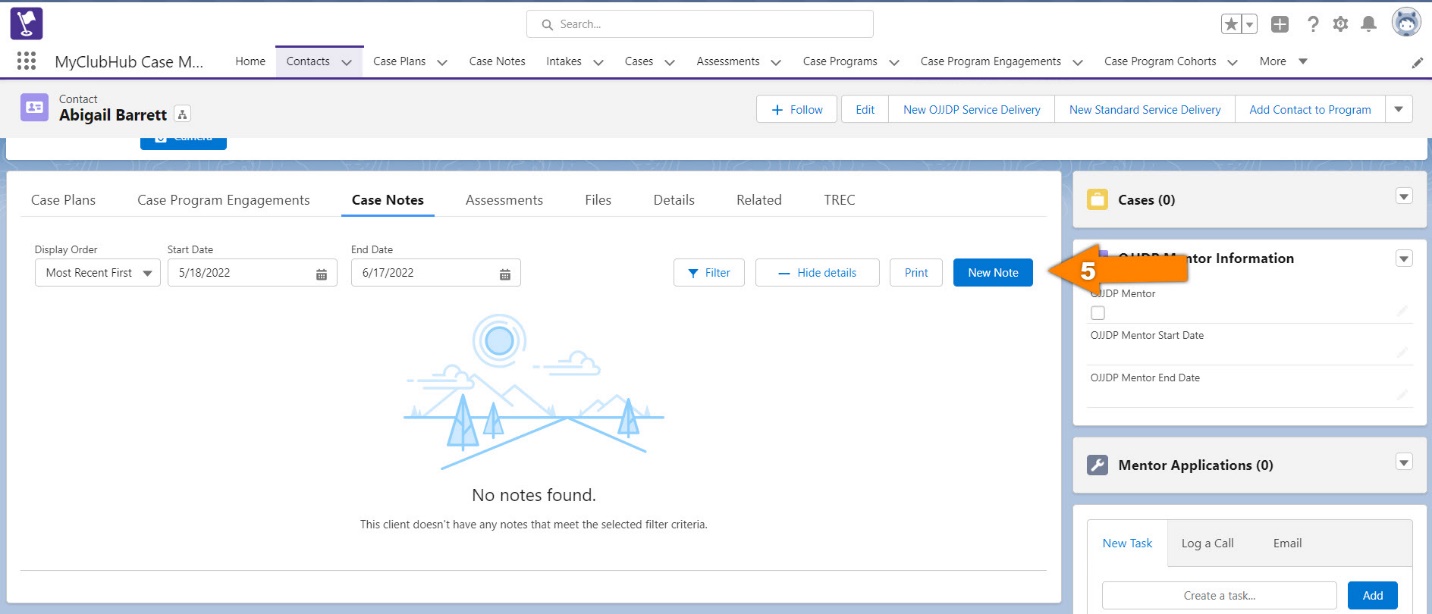Click the Filter button

[x=709, y=272]
